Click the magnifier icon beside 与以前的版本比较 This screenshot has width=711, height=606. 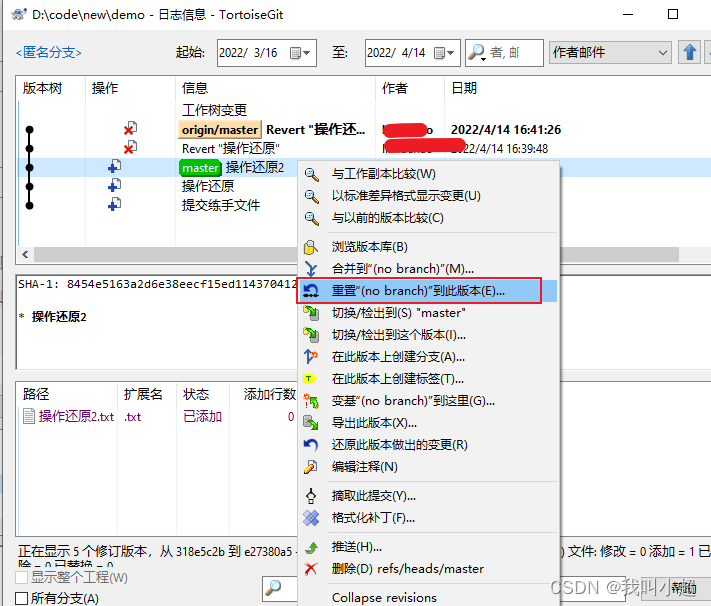click(312, 218)
